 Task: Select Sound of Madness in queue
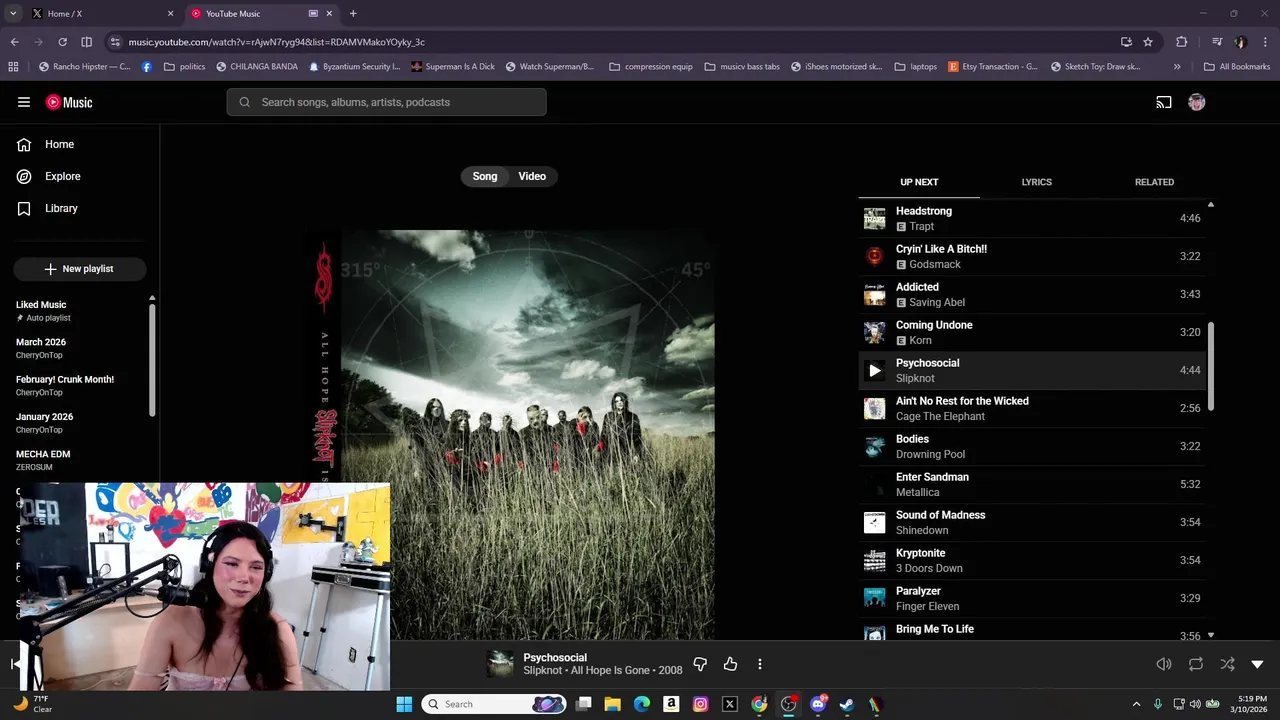[1032, 522]
